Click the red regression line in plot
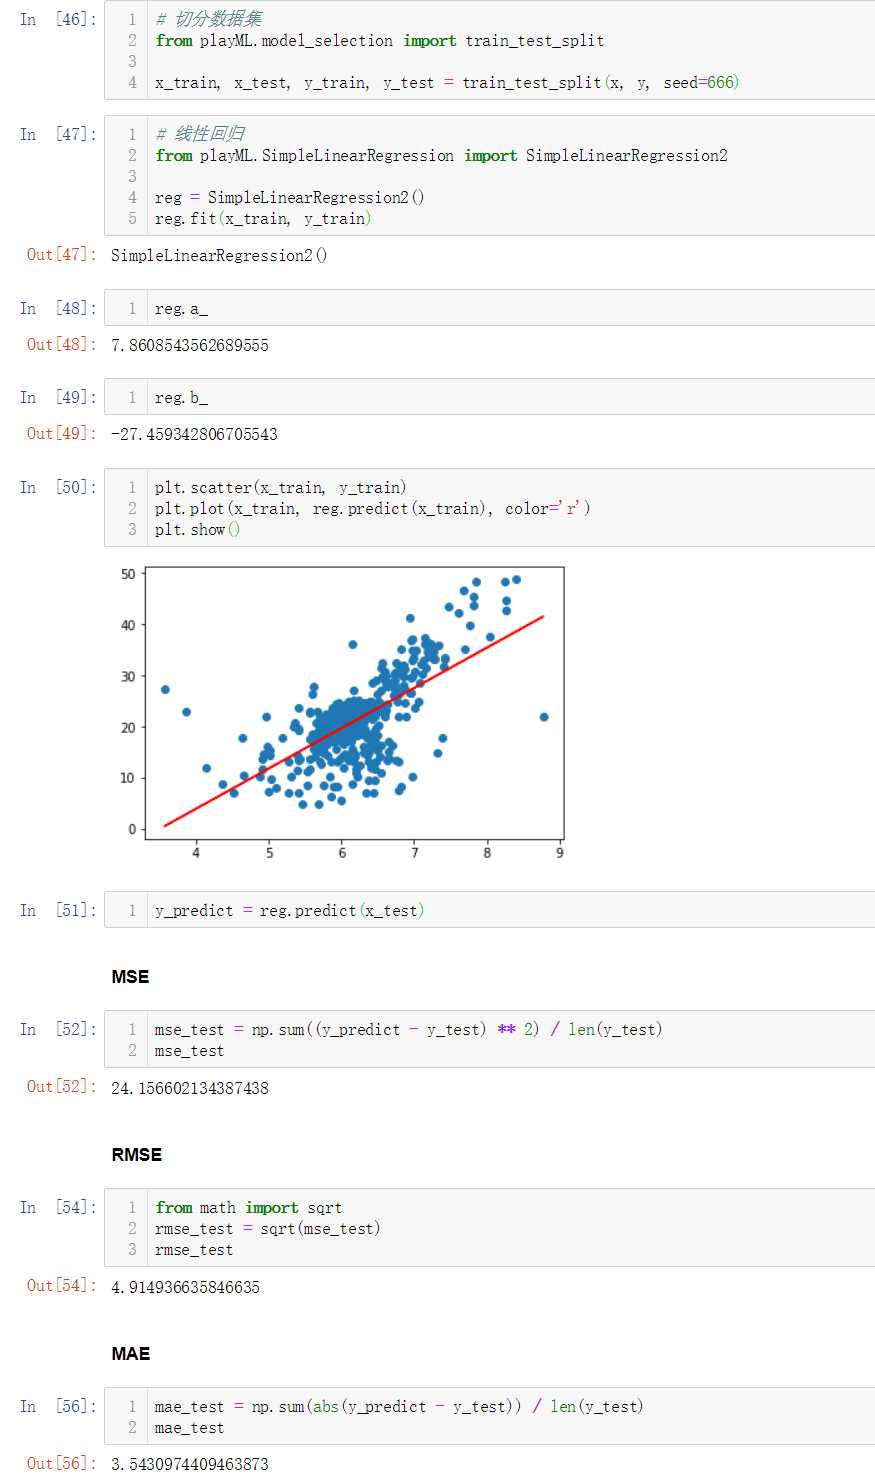Screen dimensions: 875x1481 (x=354, y=721)
